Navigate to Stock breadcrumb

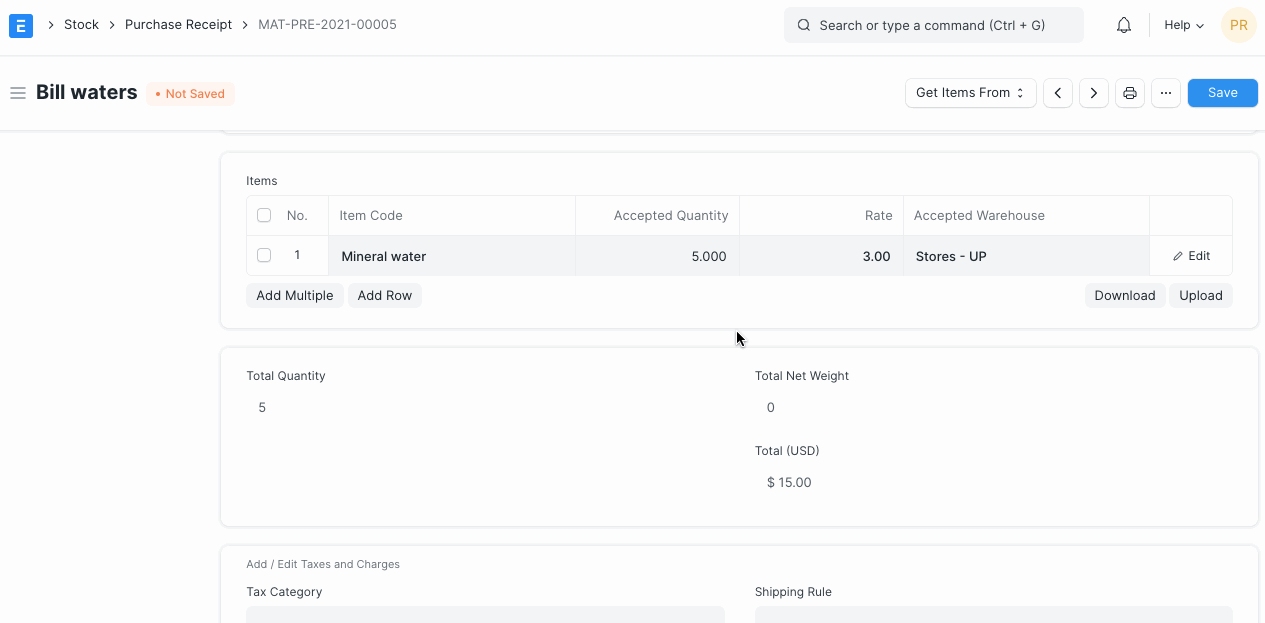81,25
